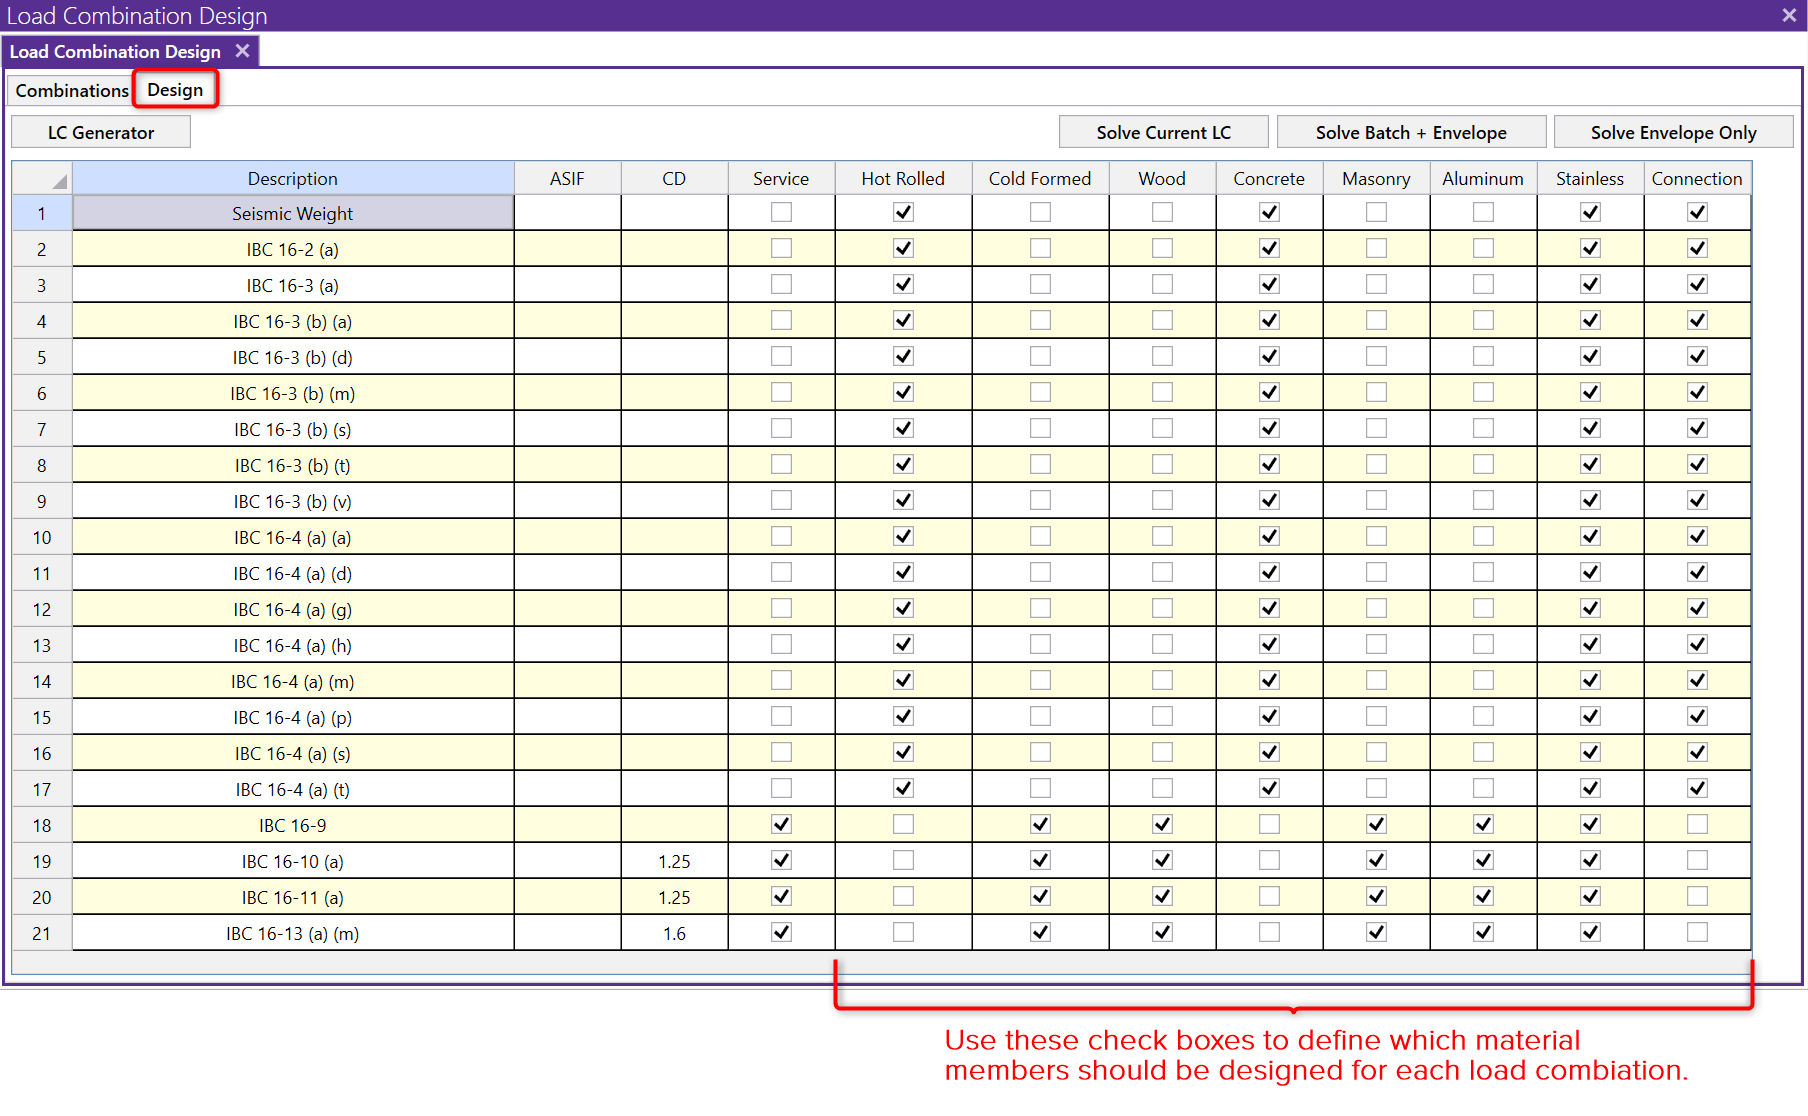Enable Connection checkbox for IBC 16-13 (a) (m)
The image size is (1808, 1116).
pos(1697,932)
